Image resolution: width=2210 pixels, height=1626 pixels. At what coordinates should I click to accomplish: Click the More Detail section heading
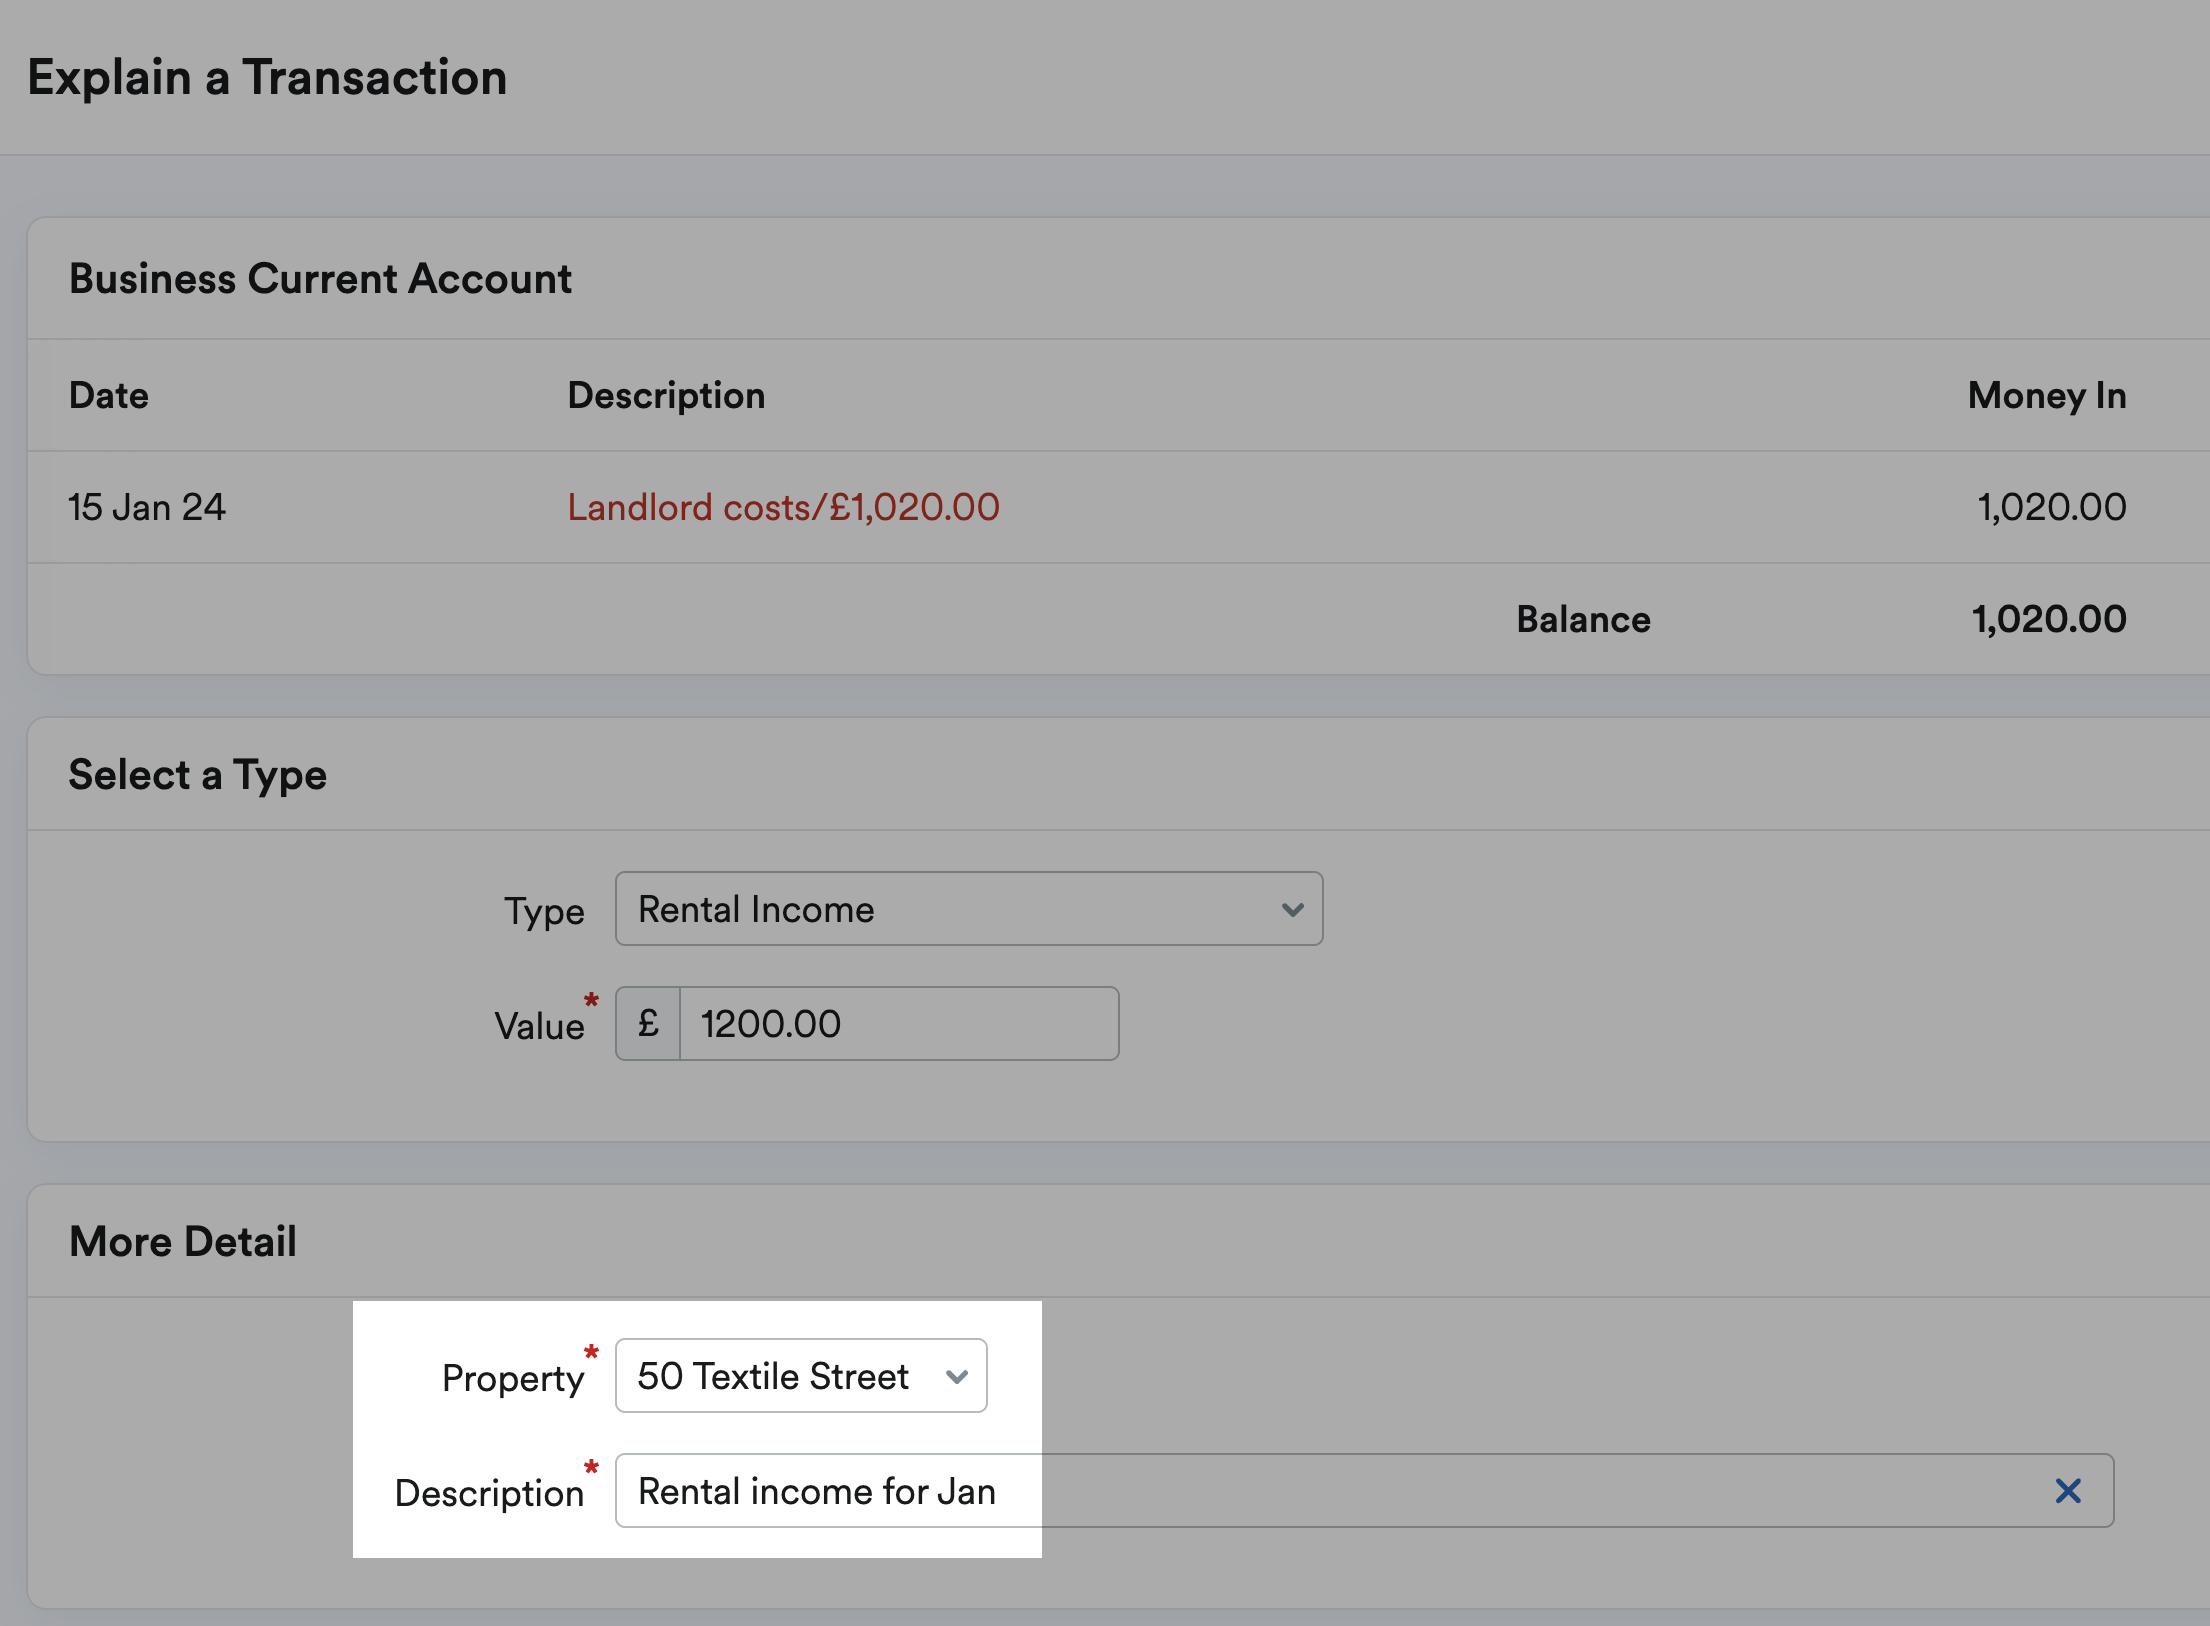[183, 1241]
